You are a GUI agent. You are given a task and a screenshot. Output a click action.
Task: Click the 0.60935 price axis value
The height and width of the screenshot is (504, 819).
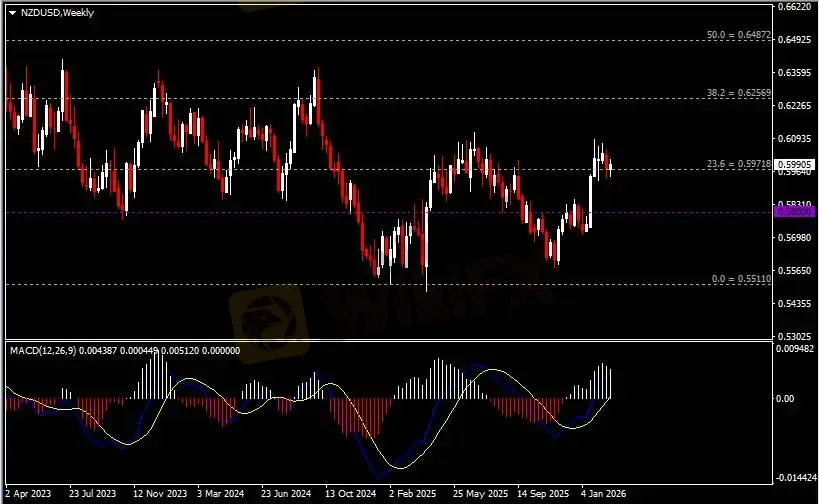(x=797, y=139)
